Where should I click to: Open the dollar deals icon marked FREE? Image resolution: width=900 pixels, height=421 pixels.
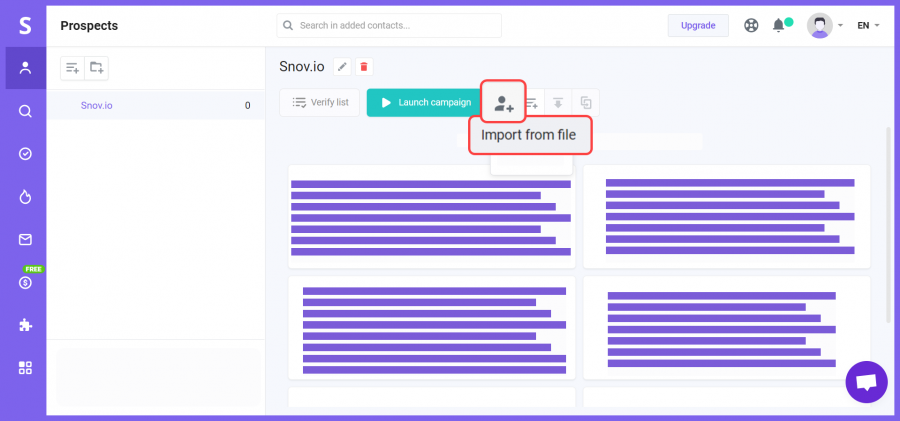coord(25,282)
